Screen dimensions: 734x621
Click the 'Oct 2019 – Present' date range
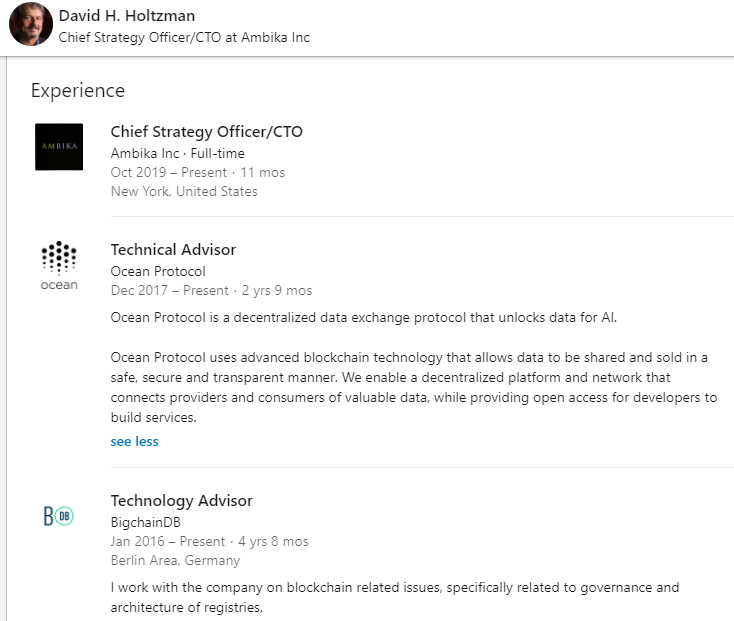click(x=169, y=172)
